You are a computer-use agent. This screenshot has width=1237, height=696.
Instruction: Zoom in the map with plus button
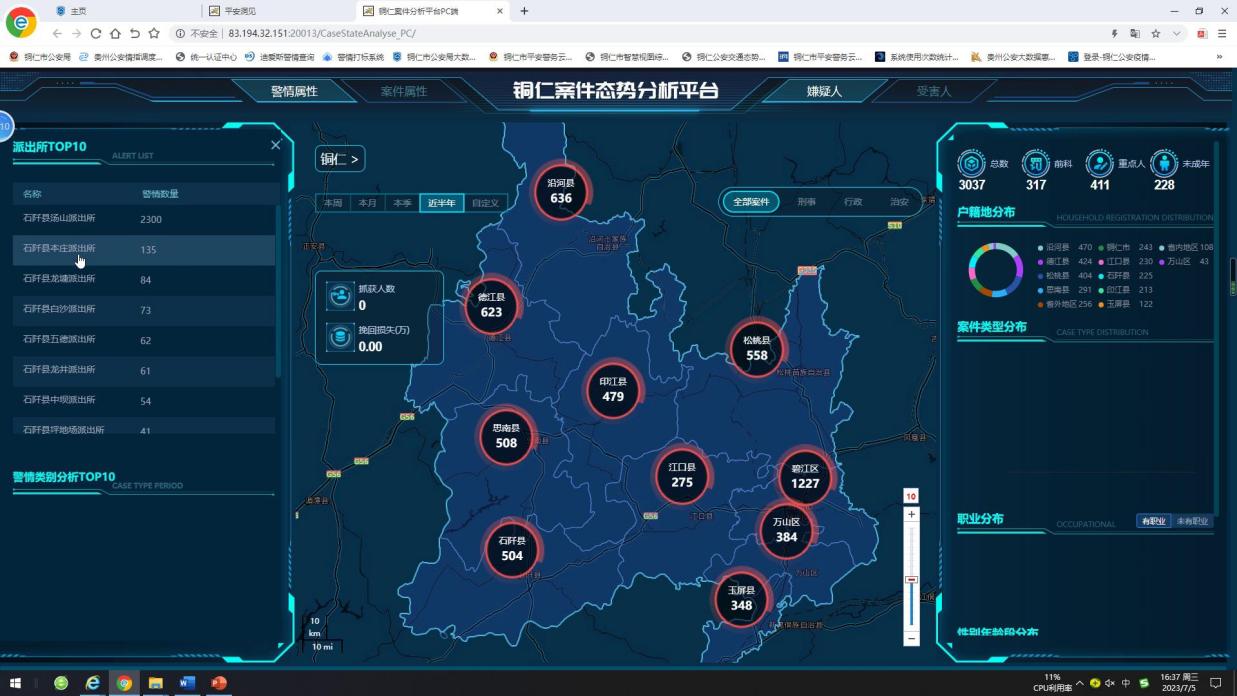(911, 514)
